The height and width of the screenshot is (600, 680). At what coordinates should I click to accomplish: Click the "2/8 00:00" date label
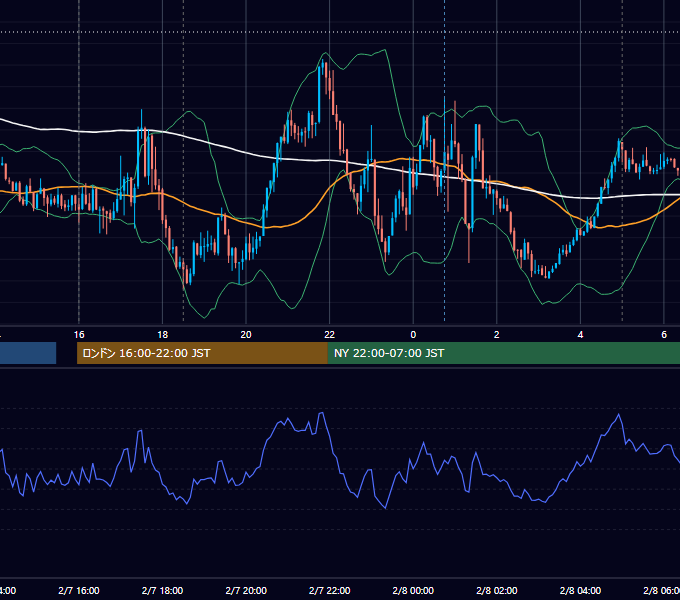coord(413,591)
